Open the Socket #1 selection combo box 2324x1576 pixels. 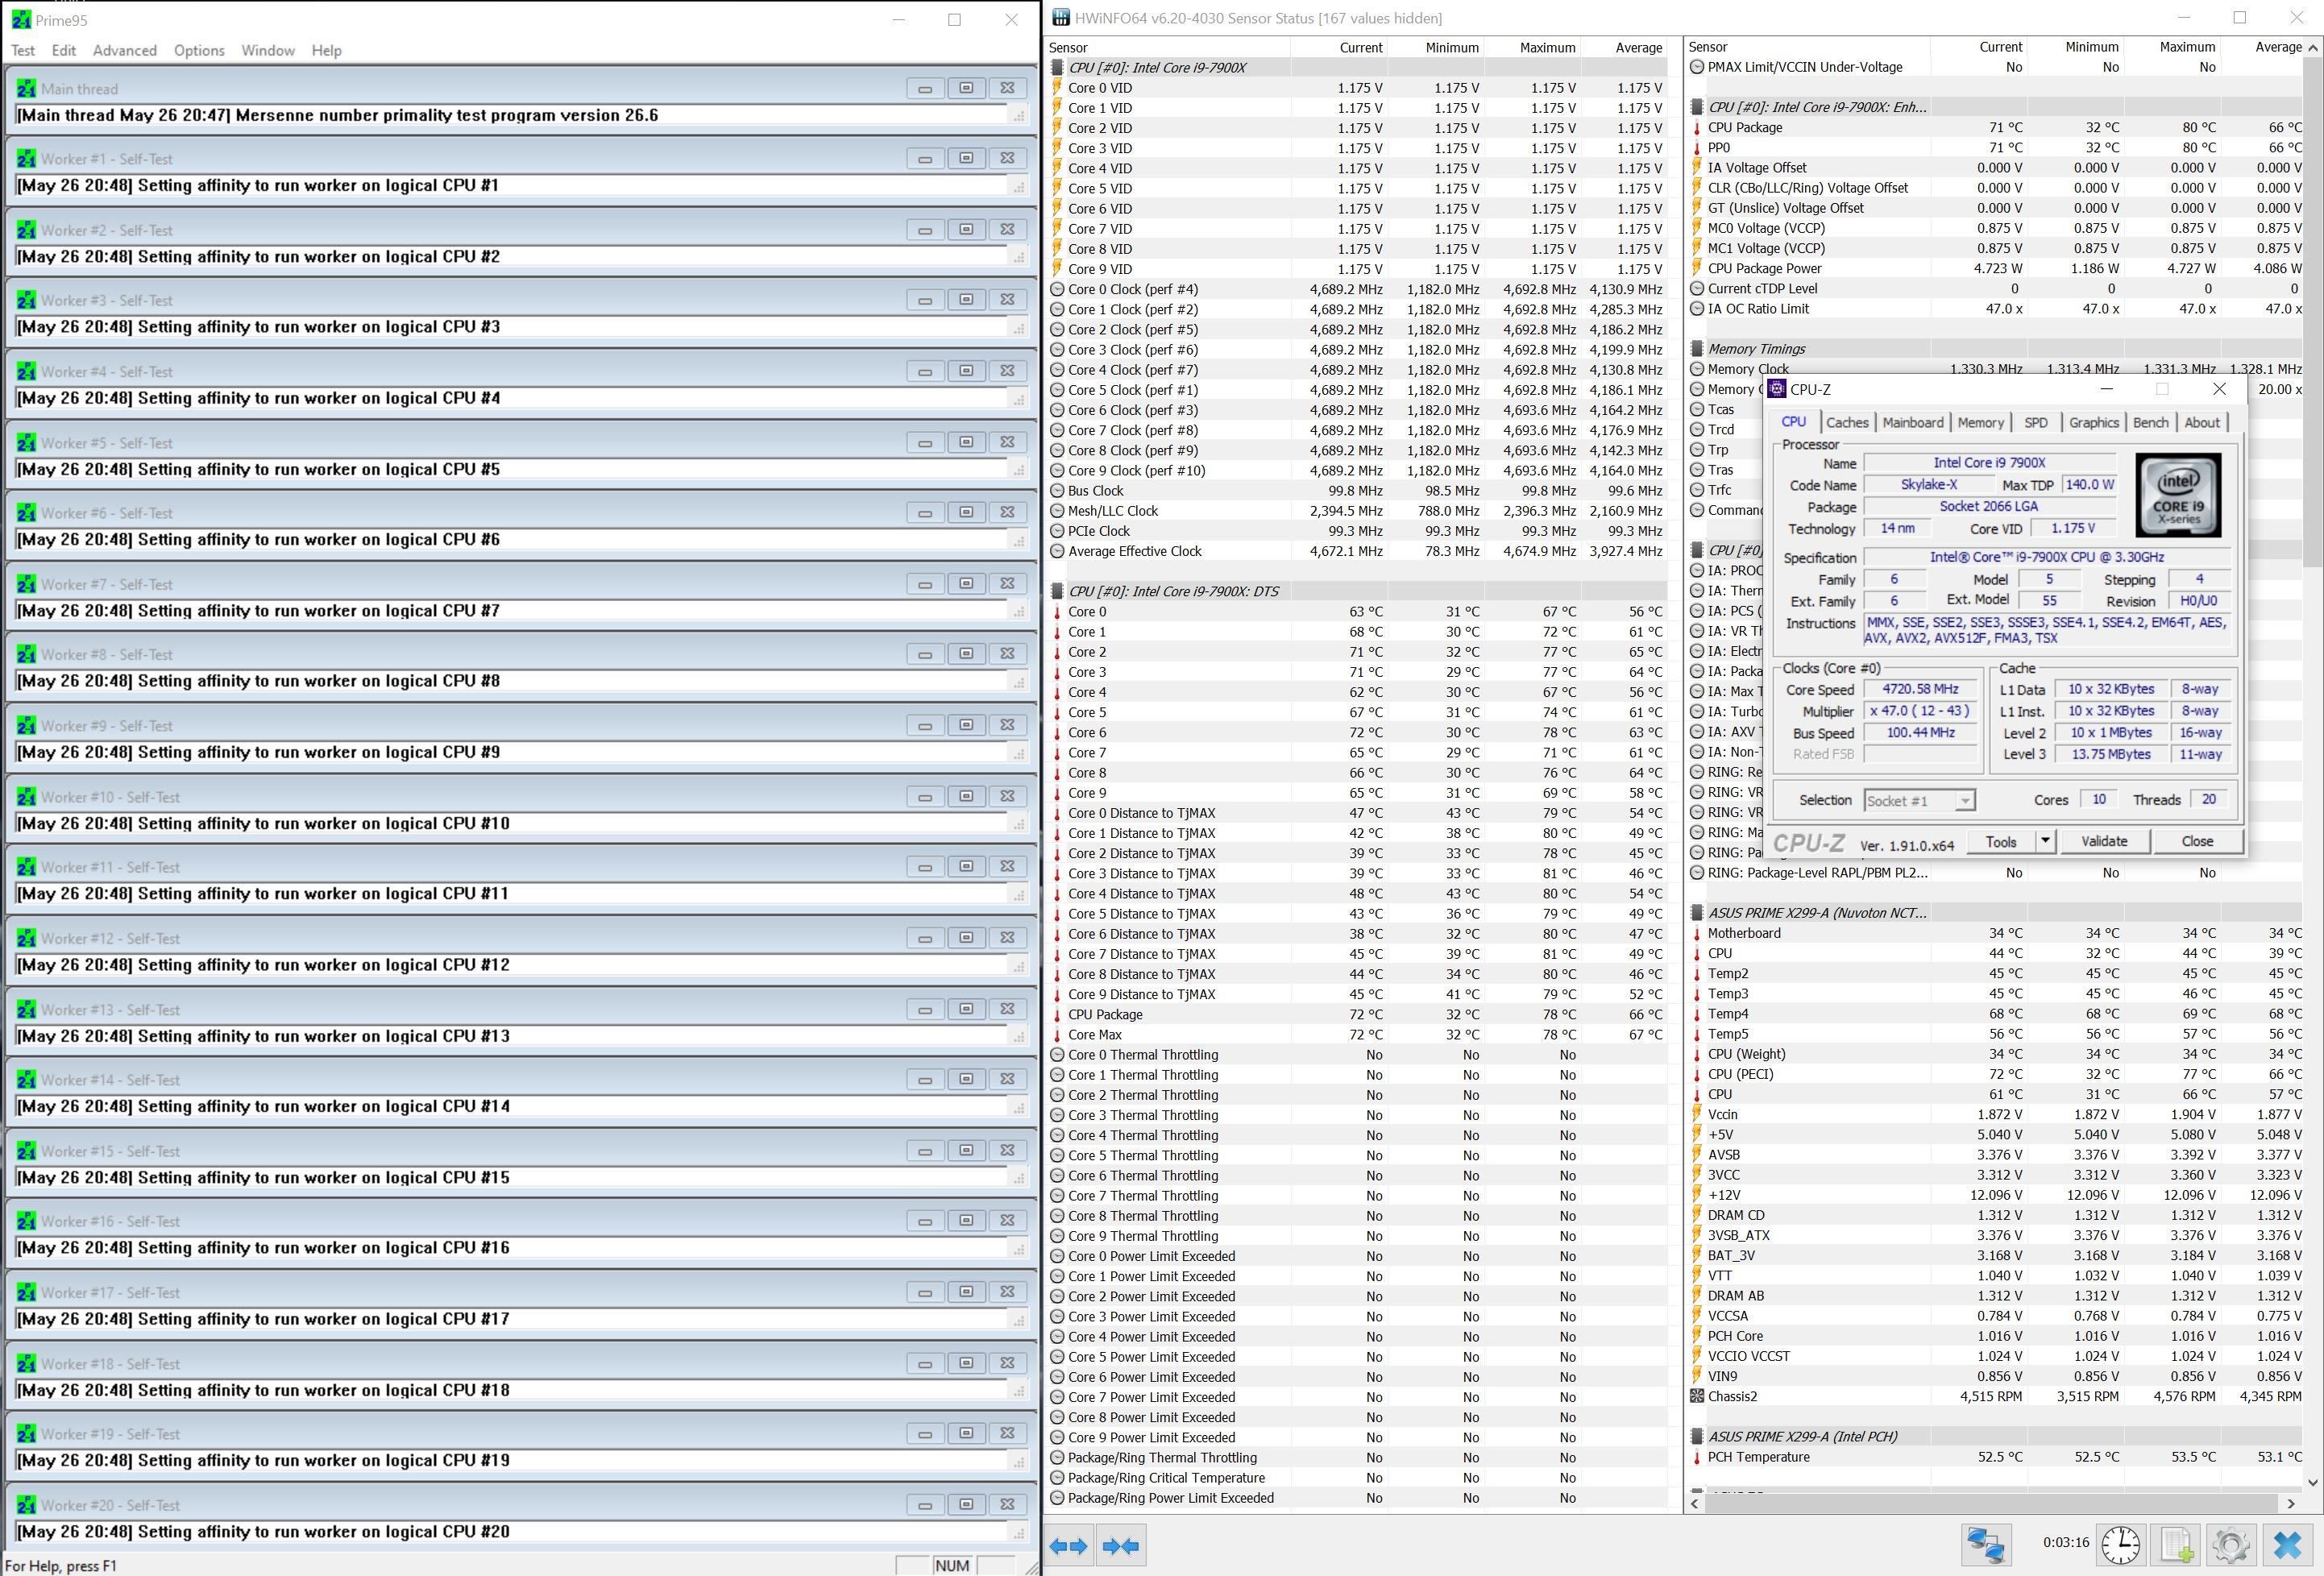click(1920, 800)
